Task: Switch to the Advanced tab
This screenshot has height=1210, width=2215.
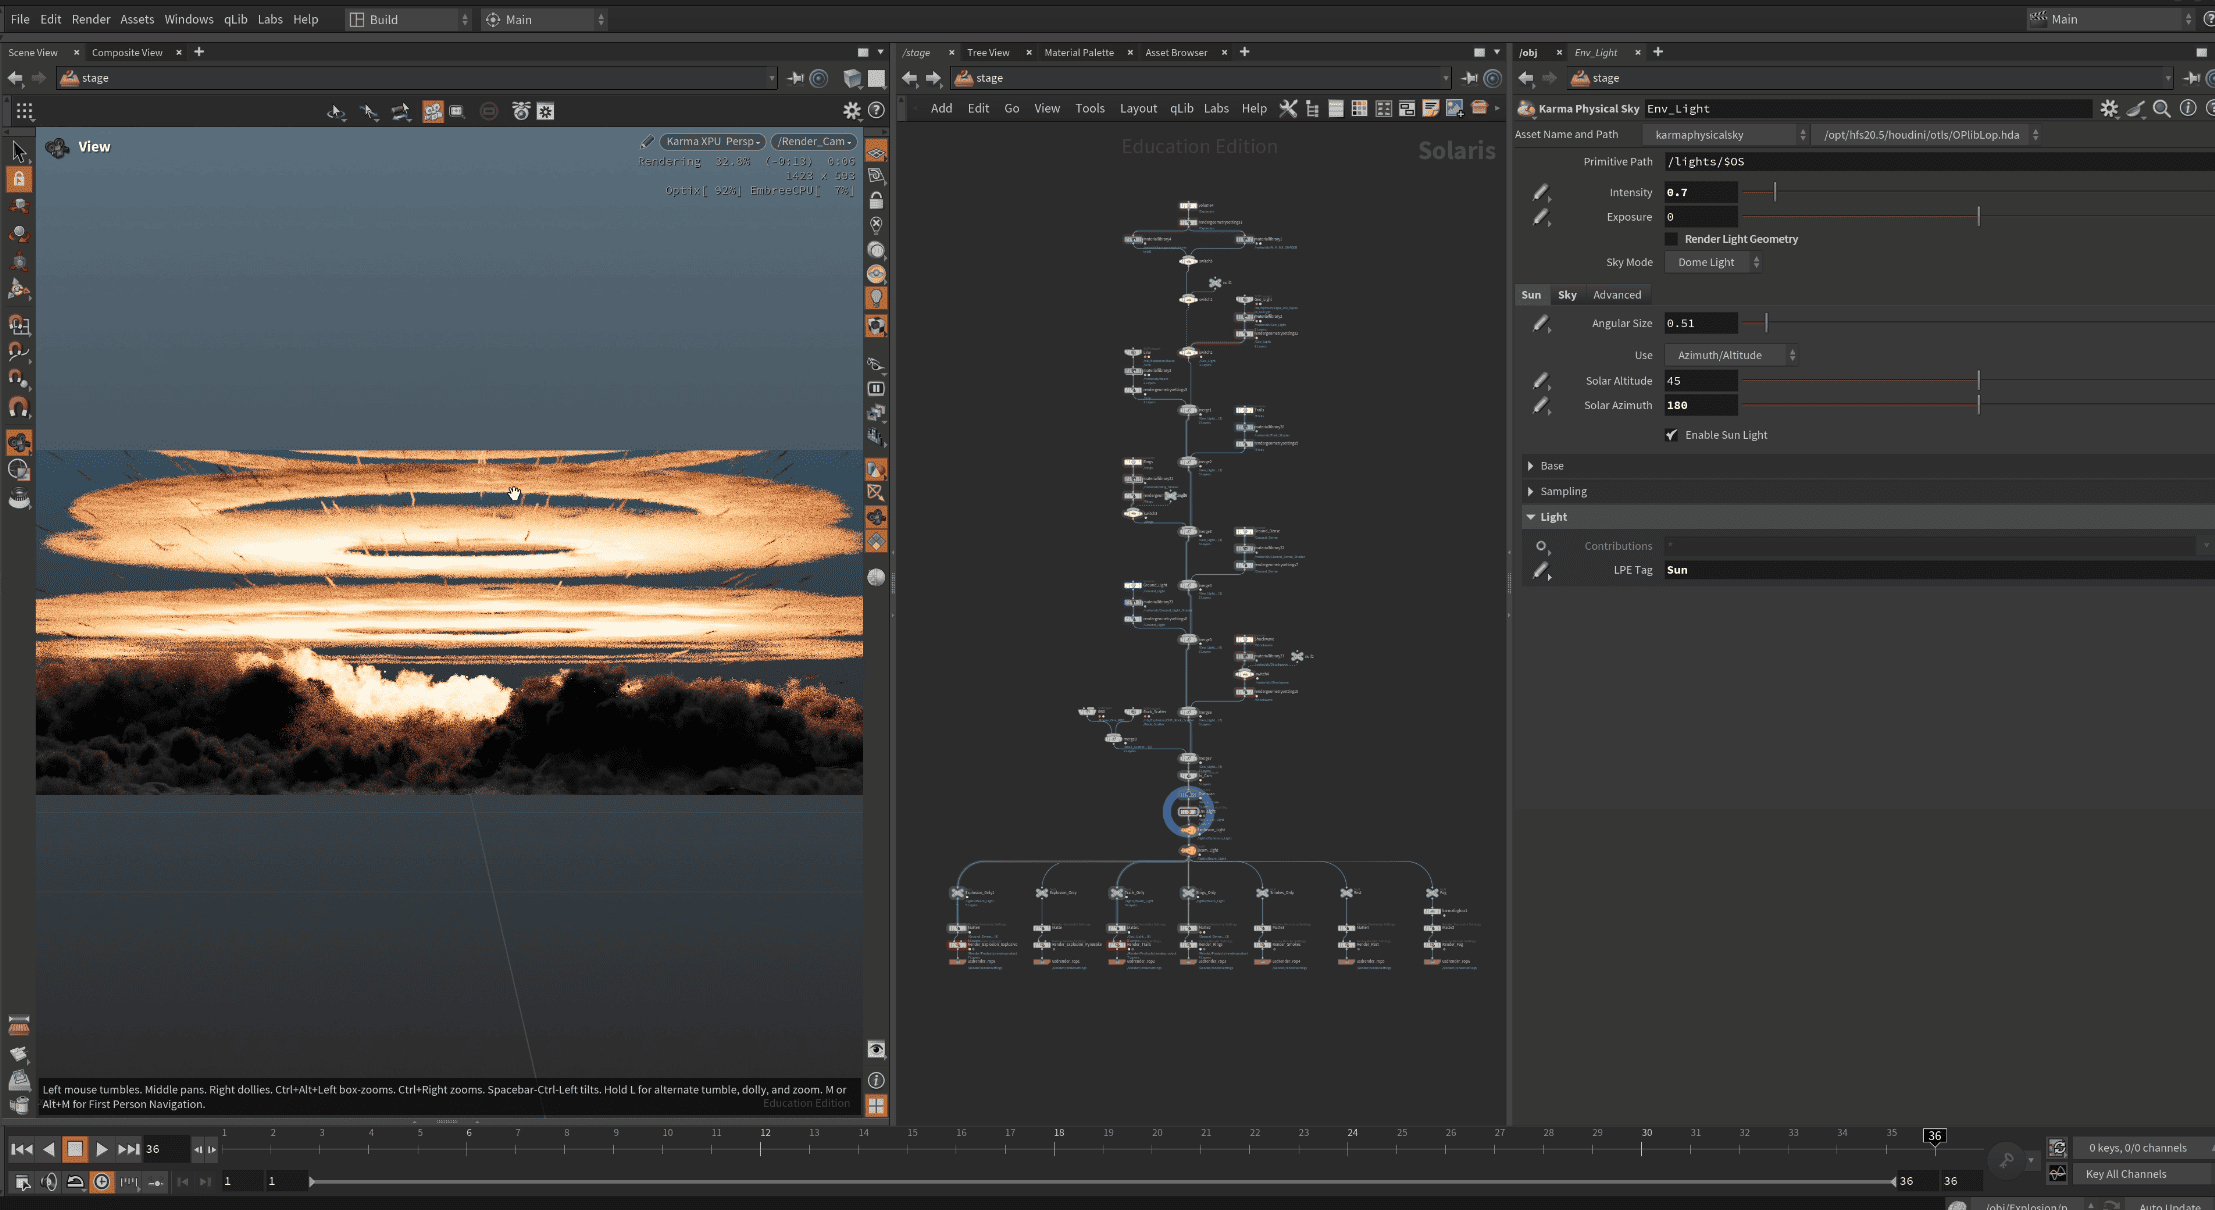Action: click(x=1617, y=295)
